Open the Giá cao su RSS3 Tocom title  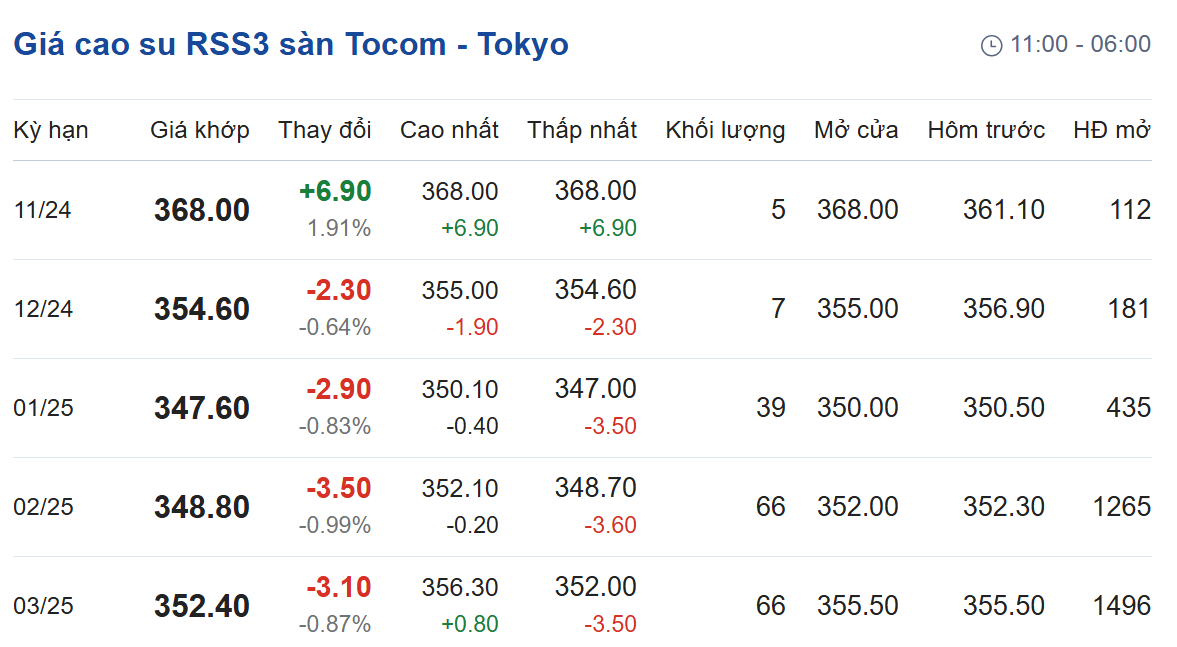point(291,44)
